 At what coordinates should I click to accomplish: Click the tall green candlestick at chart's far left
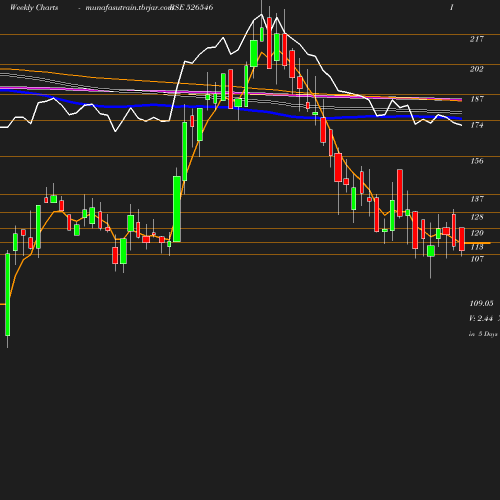tap(8, 295)
